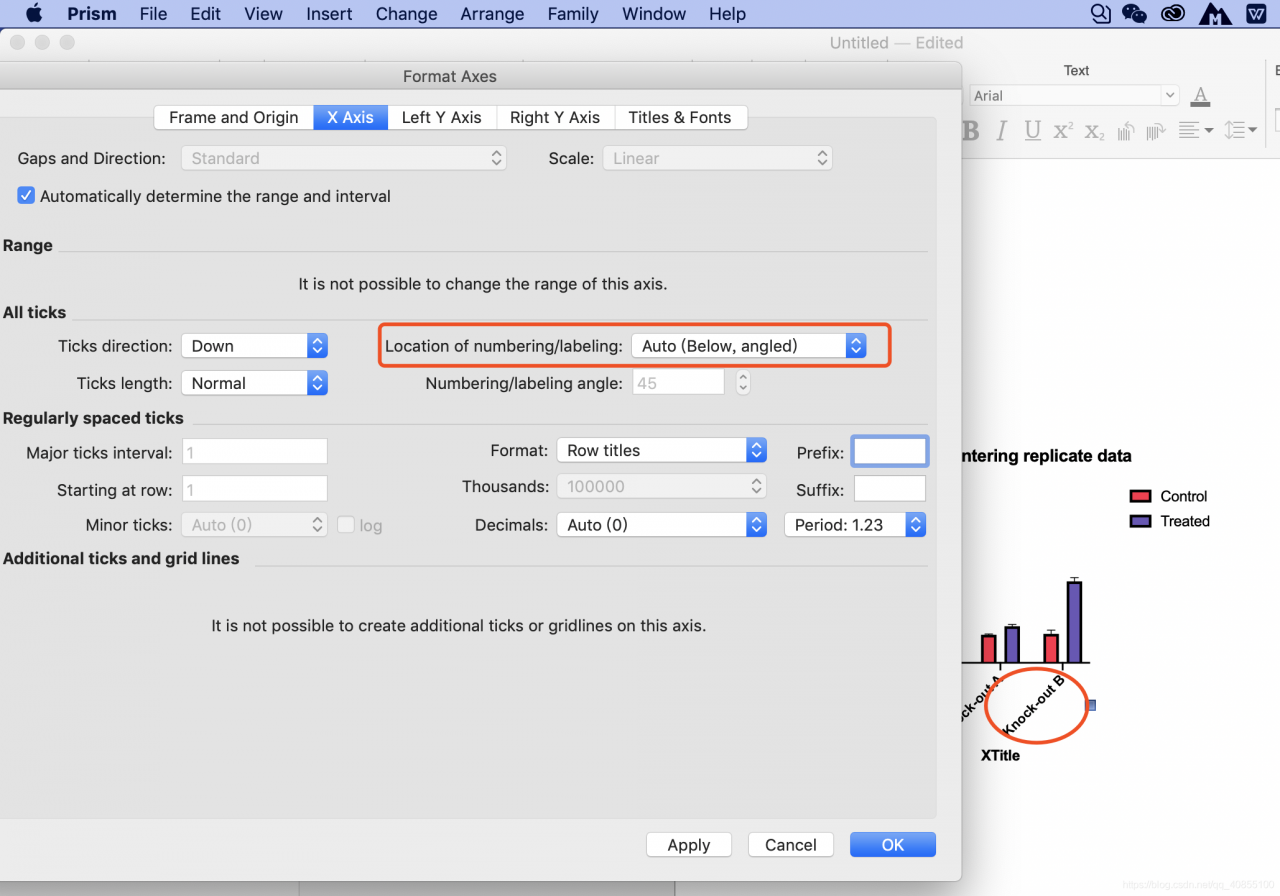Rotate text clockwise icon
This screenshot has width=1280, height=896.
click(1157, 131)
